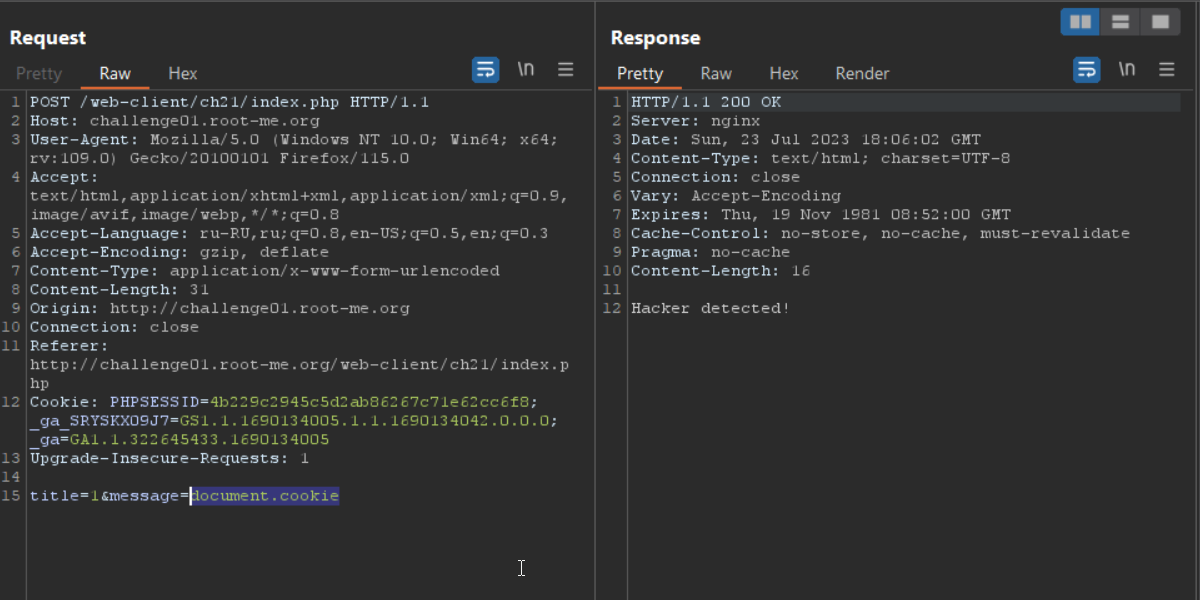Switch to the top-bottom split layout icon

[1120, 22]
